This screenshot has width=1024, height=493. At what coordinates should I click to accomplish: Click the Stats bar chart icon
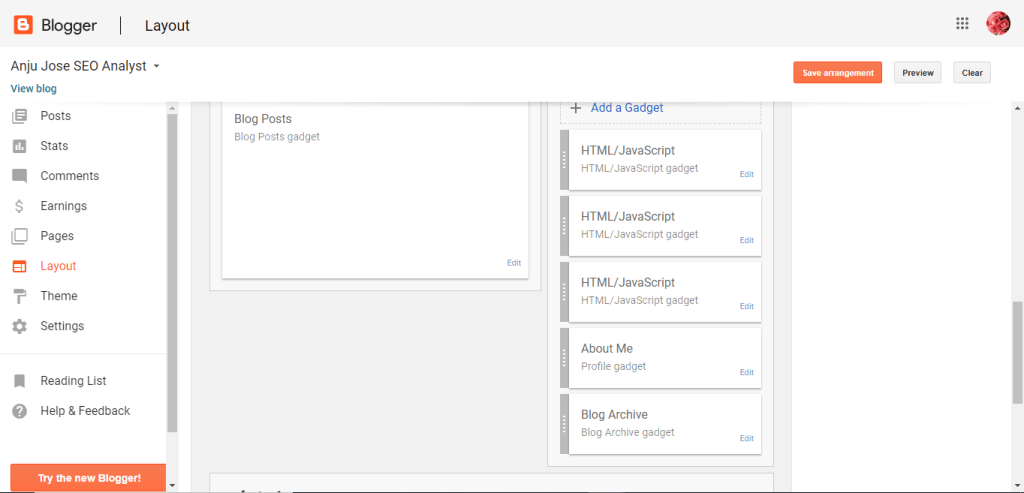click(x=19, y=146)
